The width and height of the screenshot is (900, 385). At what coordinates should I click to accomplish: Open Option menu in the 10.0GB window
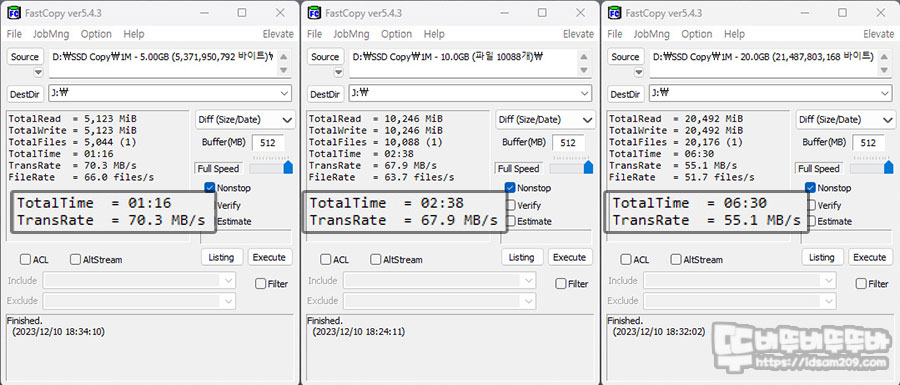click(397, 34)
